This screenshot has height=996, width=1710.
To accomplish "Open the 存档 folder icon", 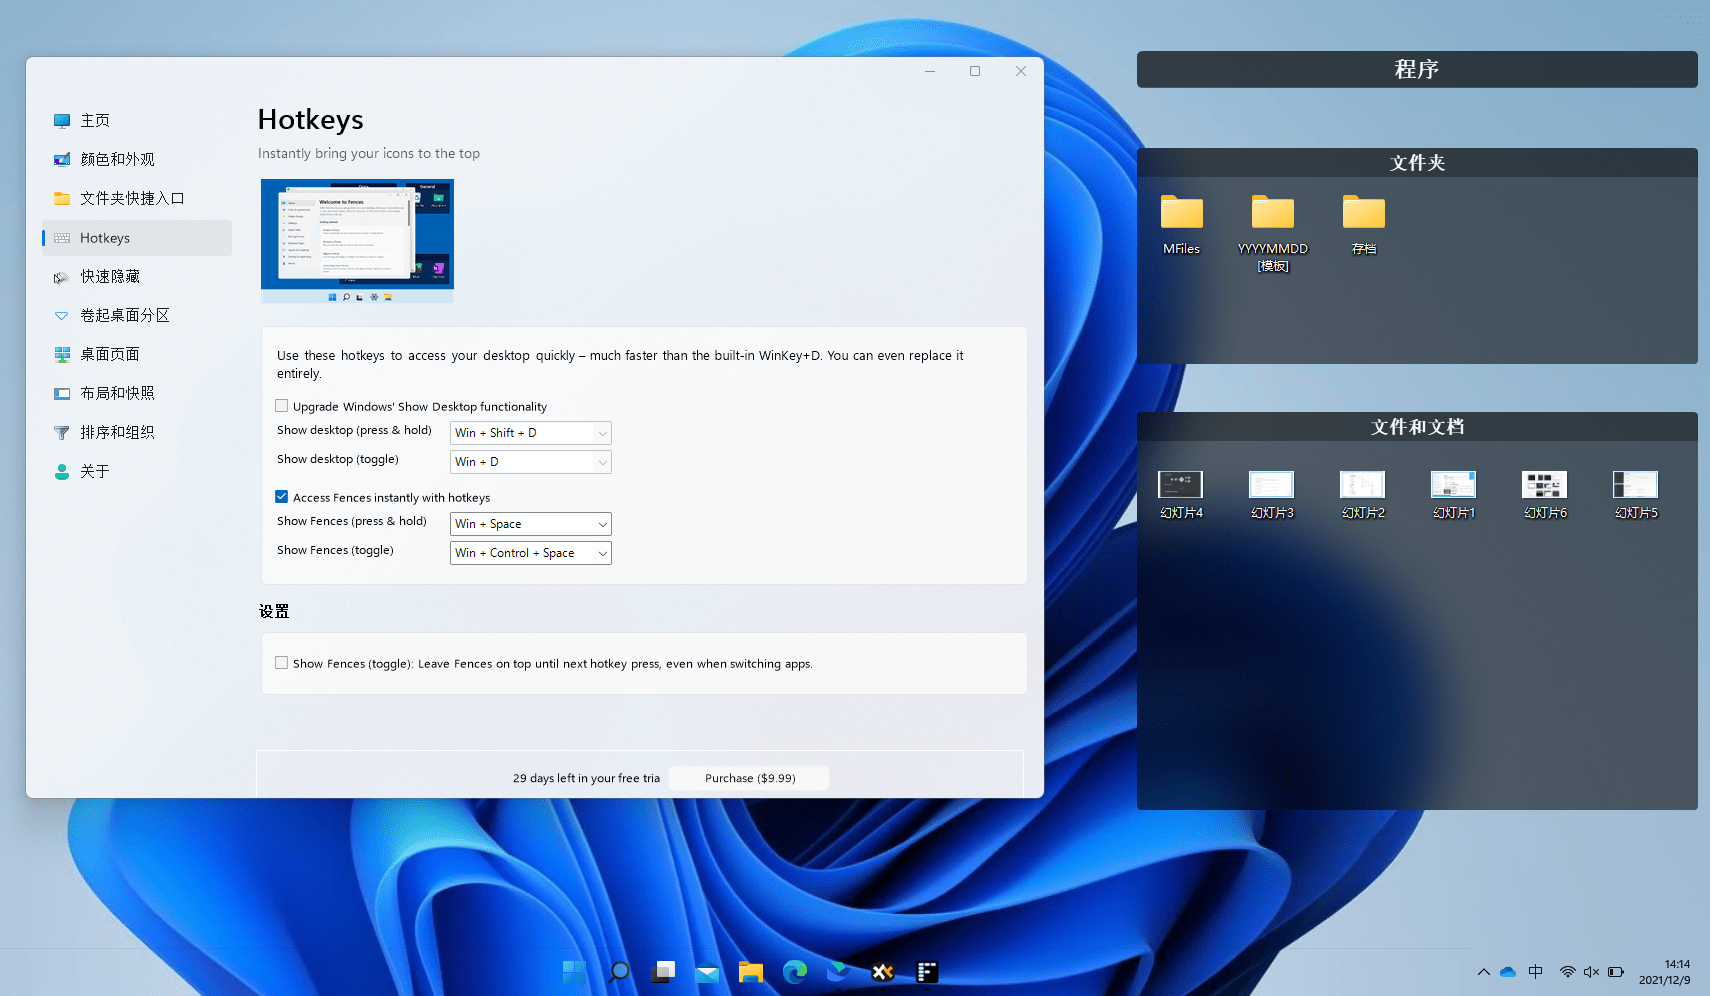I will pyautogui.click(x=1363, y=213).
